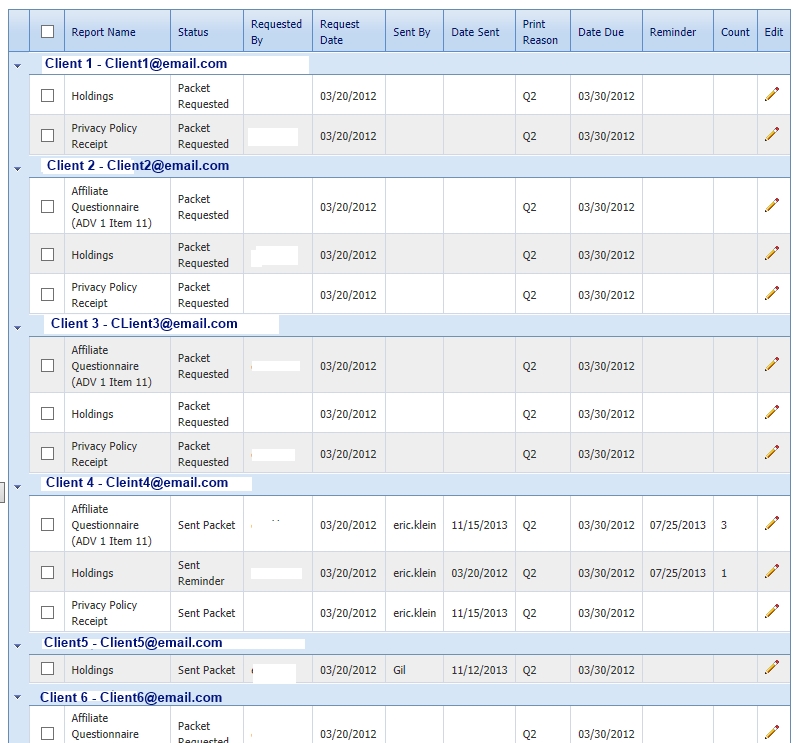Edit Client 3 Affiliate Questionnaire via pencil
Viewport: 796px width, 743px height.
pyautogui.click(x=772, y=364)
